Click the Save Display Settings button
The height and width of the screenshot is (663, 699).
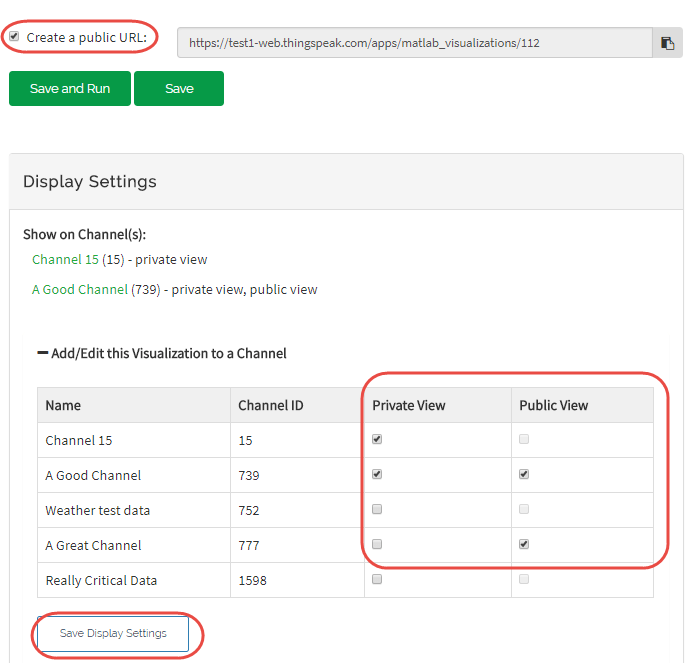pyautogui.click(x=113, y=634)
